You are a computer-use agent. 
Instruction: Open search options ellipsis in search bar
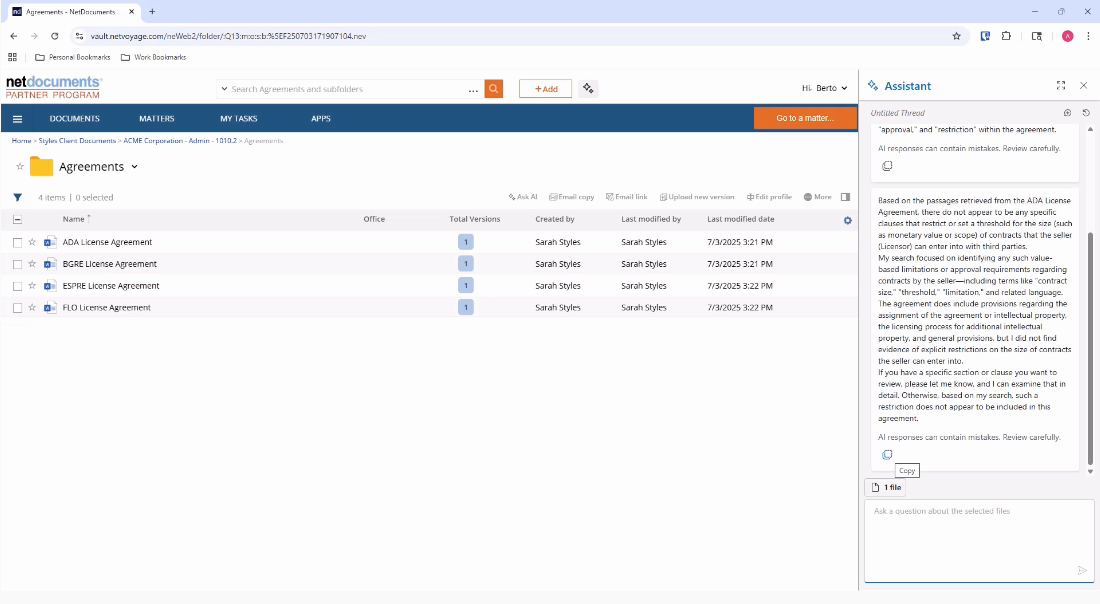tap(474, 89)
